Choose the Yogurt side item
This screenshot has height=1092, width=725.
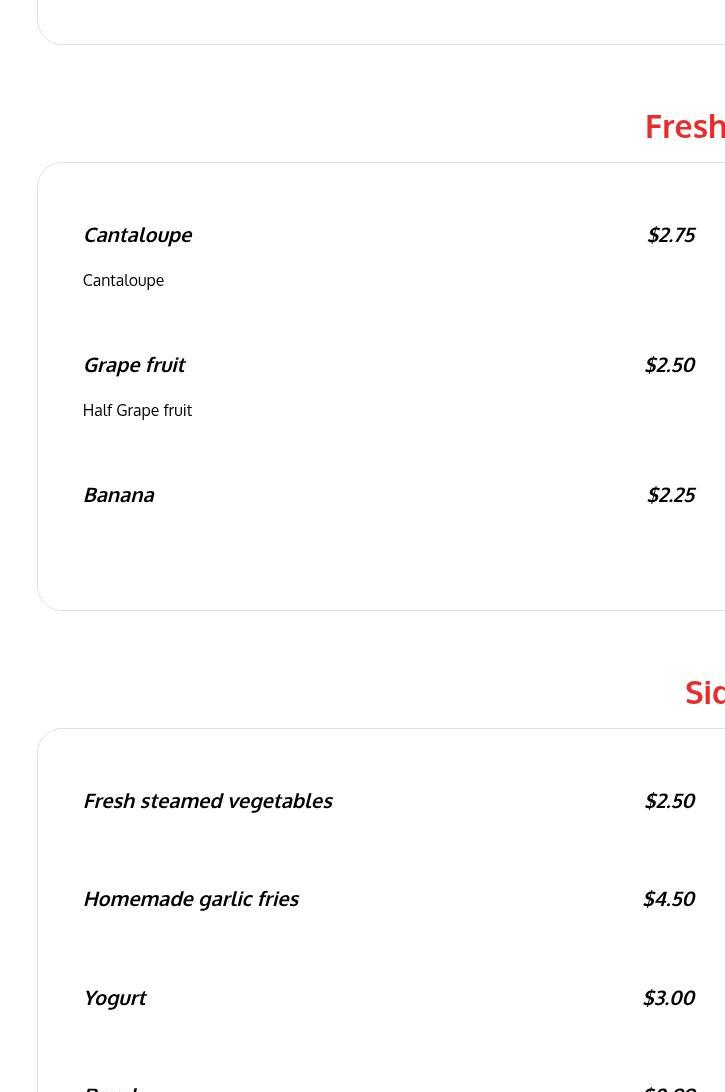tap(114, 998)
